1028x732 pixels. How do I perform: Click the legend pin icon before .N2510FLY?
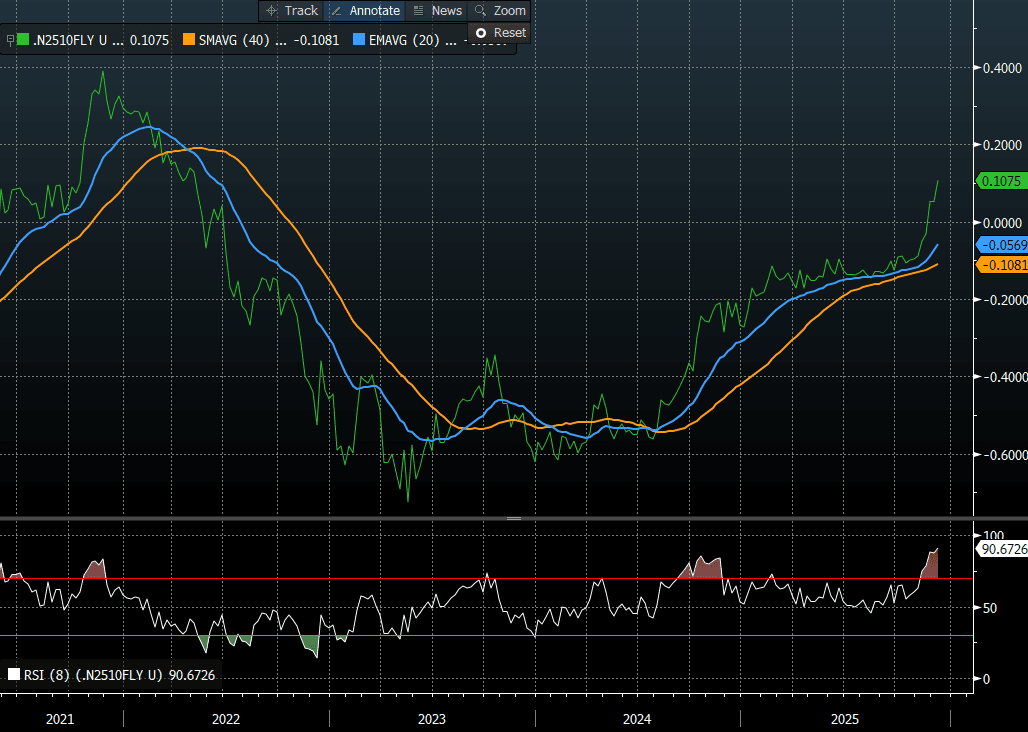(10, 41)
